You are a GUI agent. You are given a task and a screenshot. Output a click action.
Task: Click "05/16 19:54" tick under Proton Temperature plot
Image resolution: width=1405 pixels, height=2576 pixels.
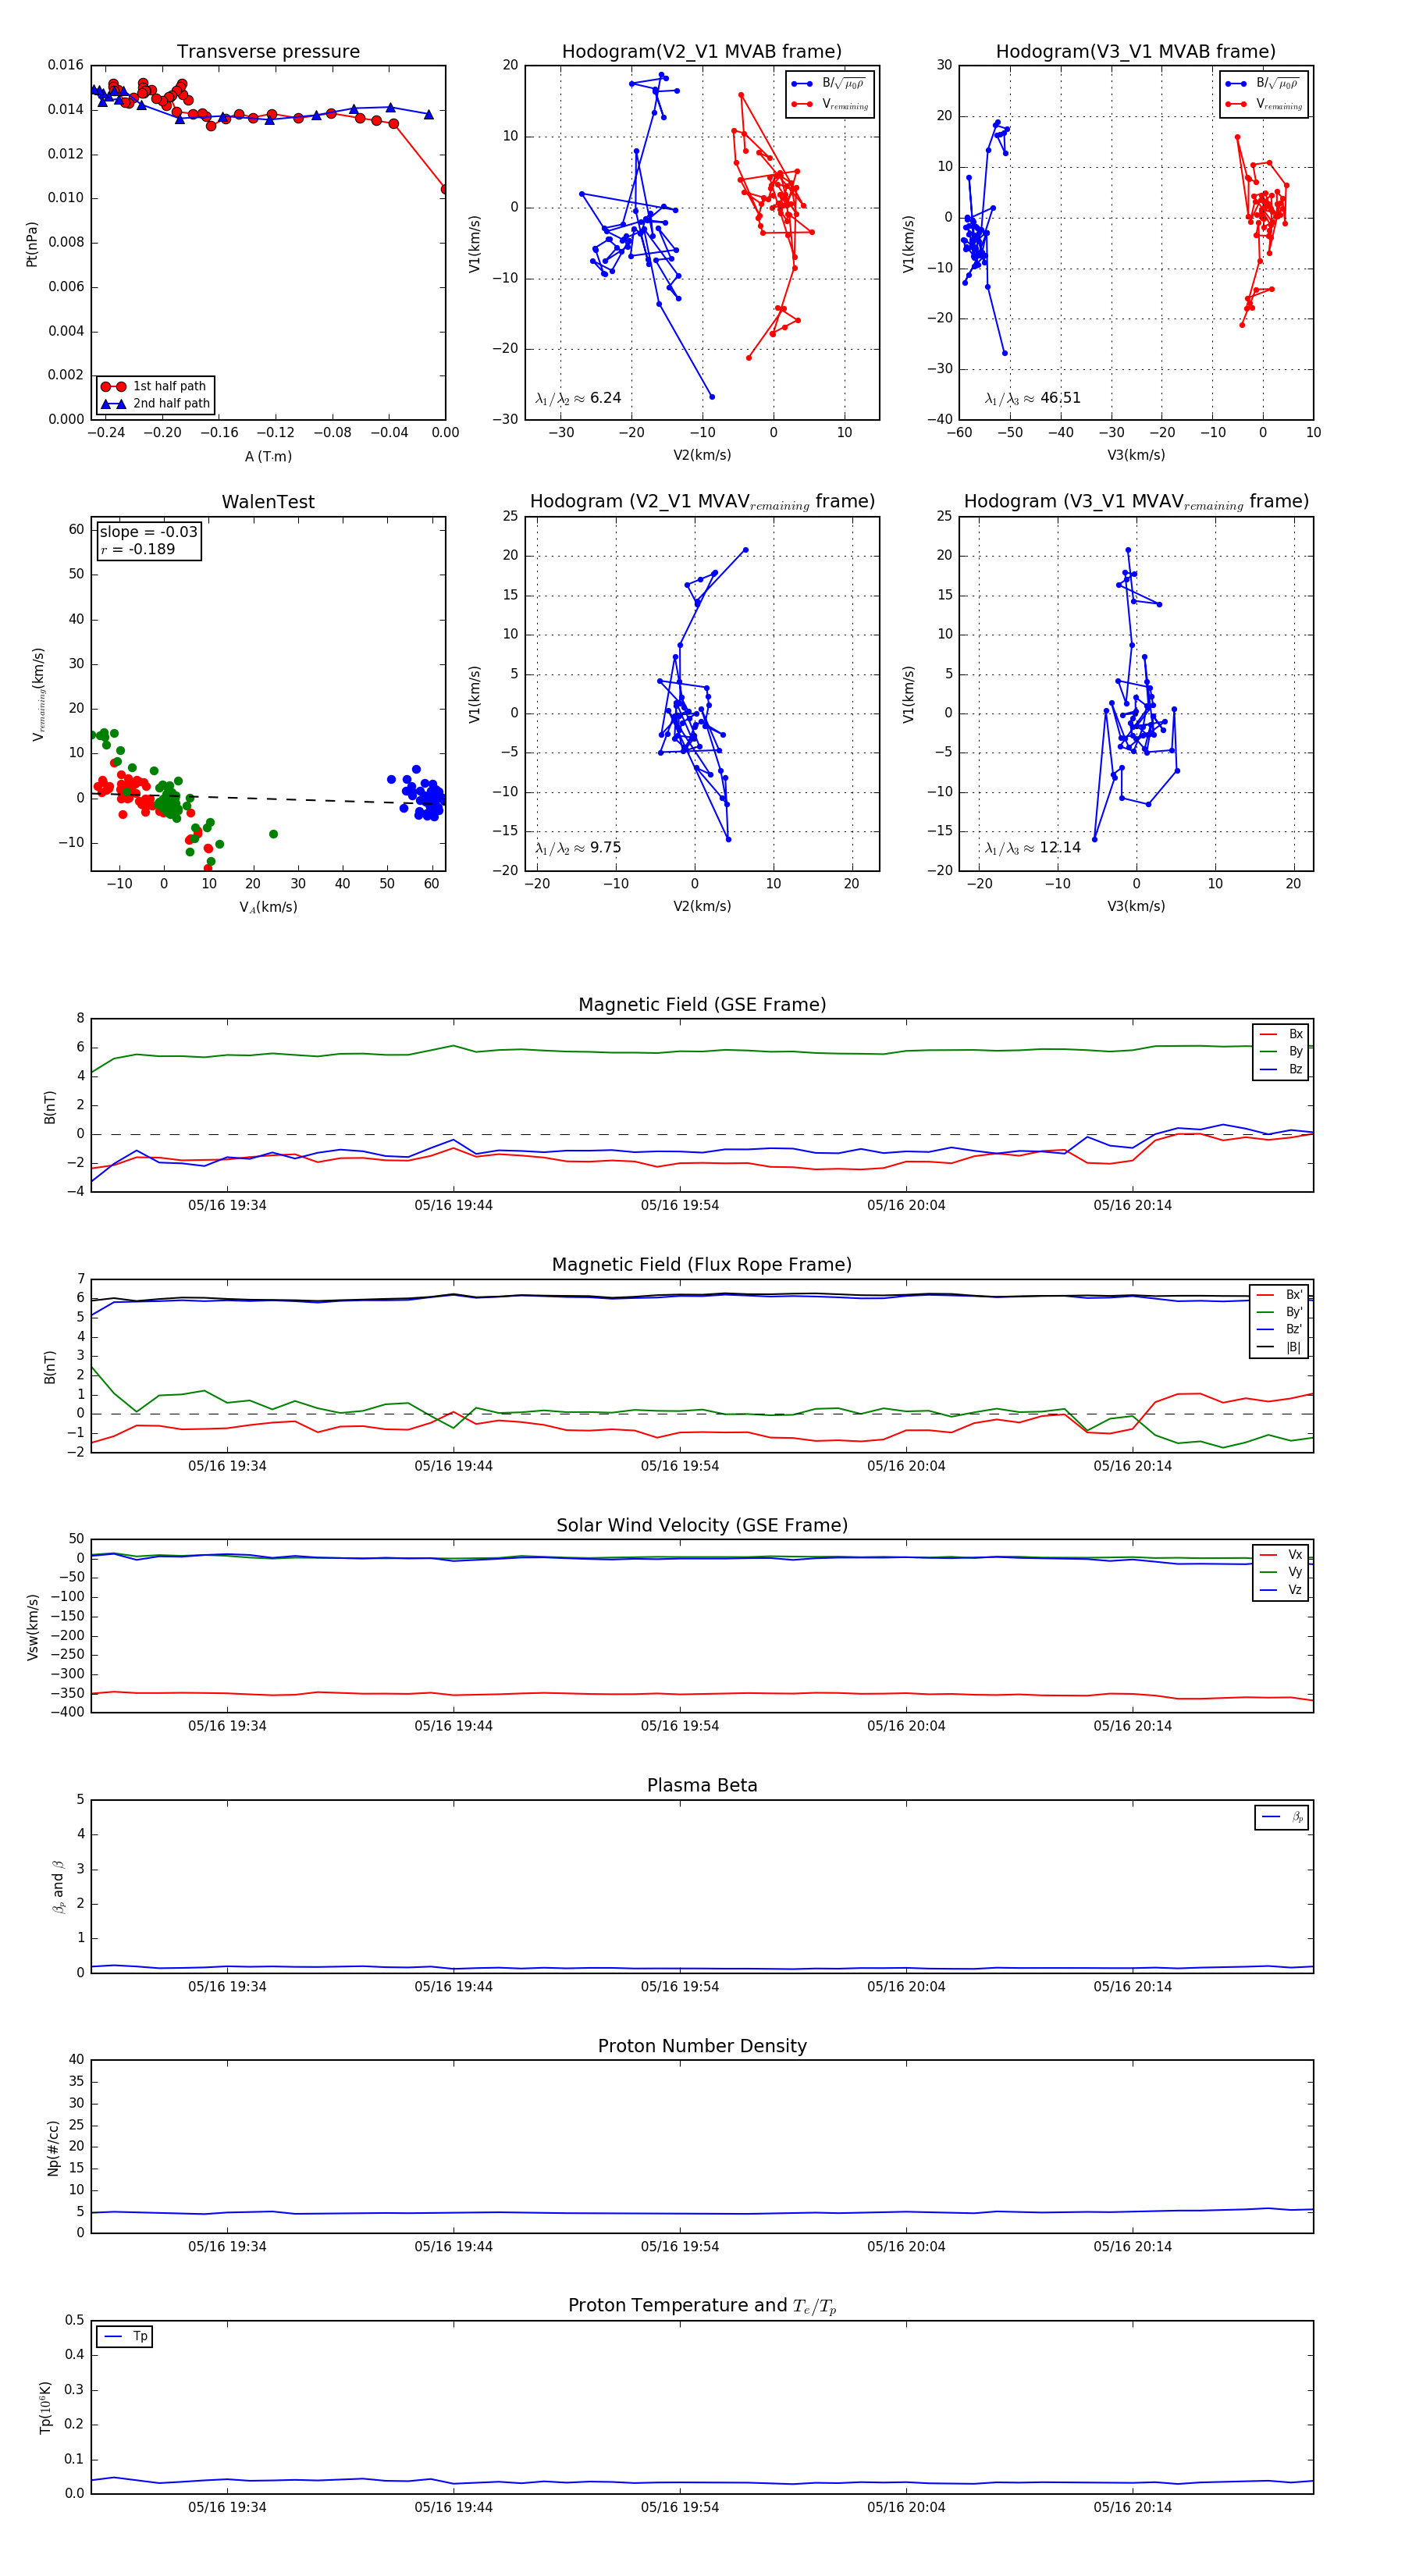coord(680,2508)
